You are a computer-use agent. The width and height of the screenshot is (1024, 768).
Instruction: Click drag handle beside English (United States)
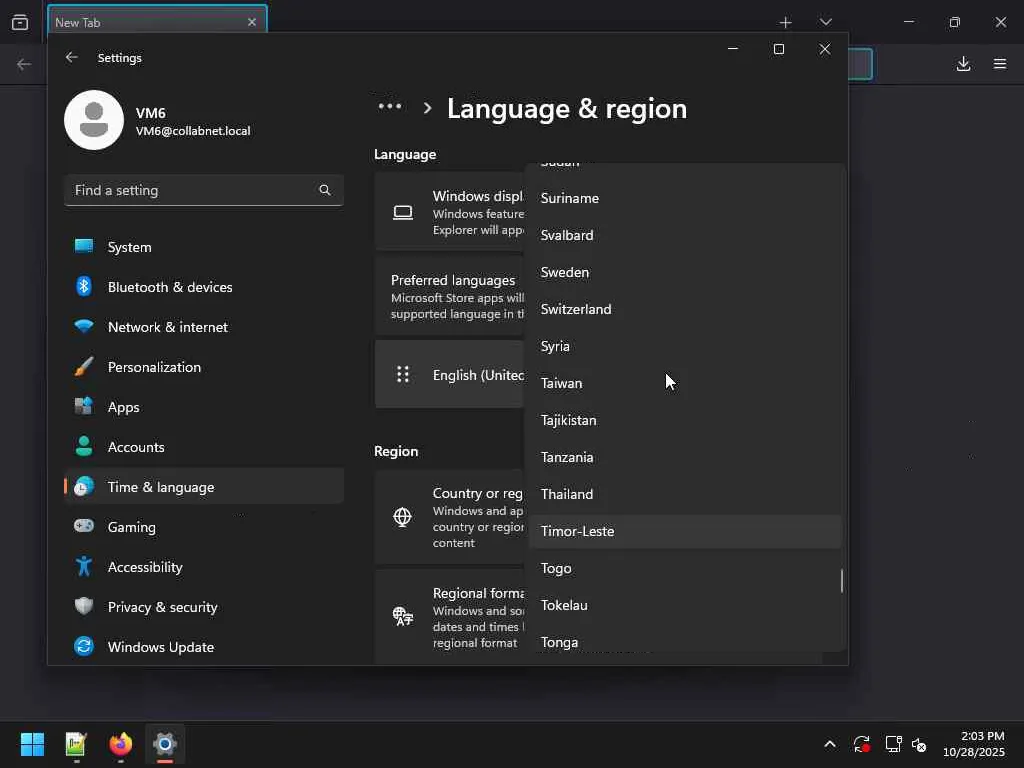point(403,374)
